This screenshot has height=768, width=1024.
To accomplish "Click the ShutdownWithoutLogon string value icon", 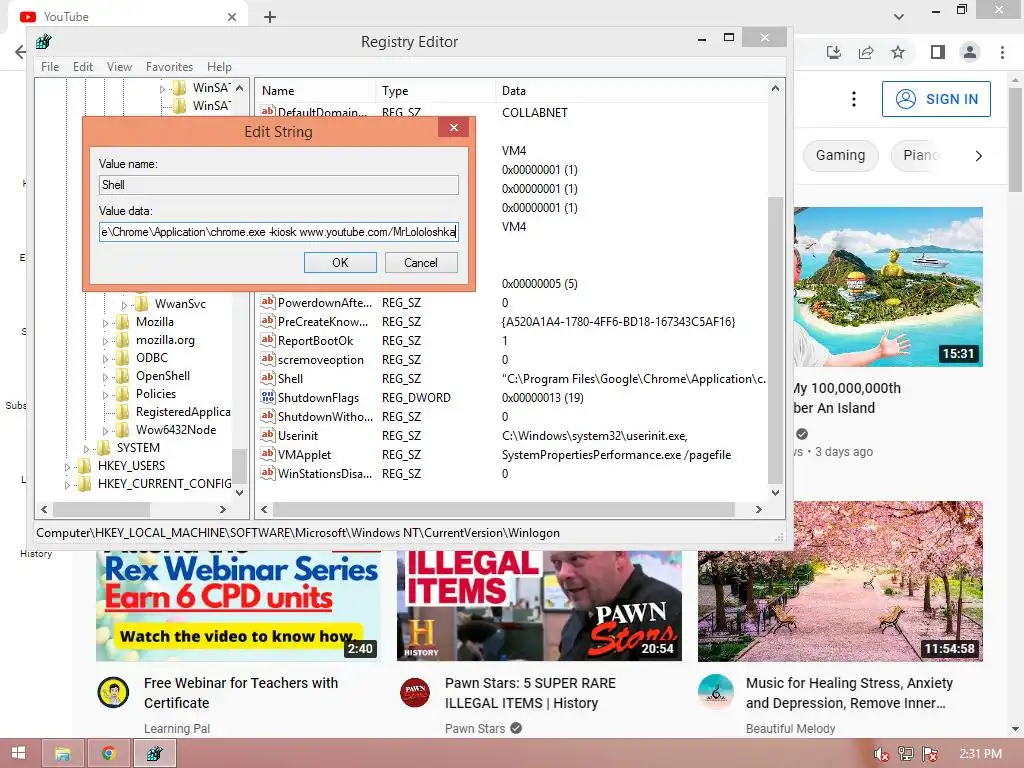I will point(268,416).
